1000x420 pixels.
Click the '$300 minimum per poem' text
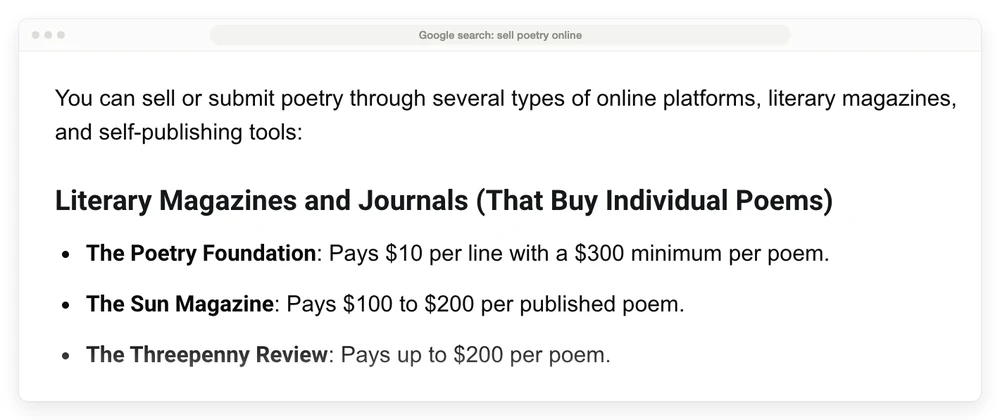[x=702, y=254]
